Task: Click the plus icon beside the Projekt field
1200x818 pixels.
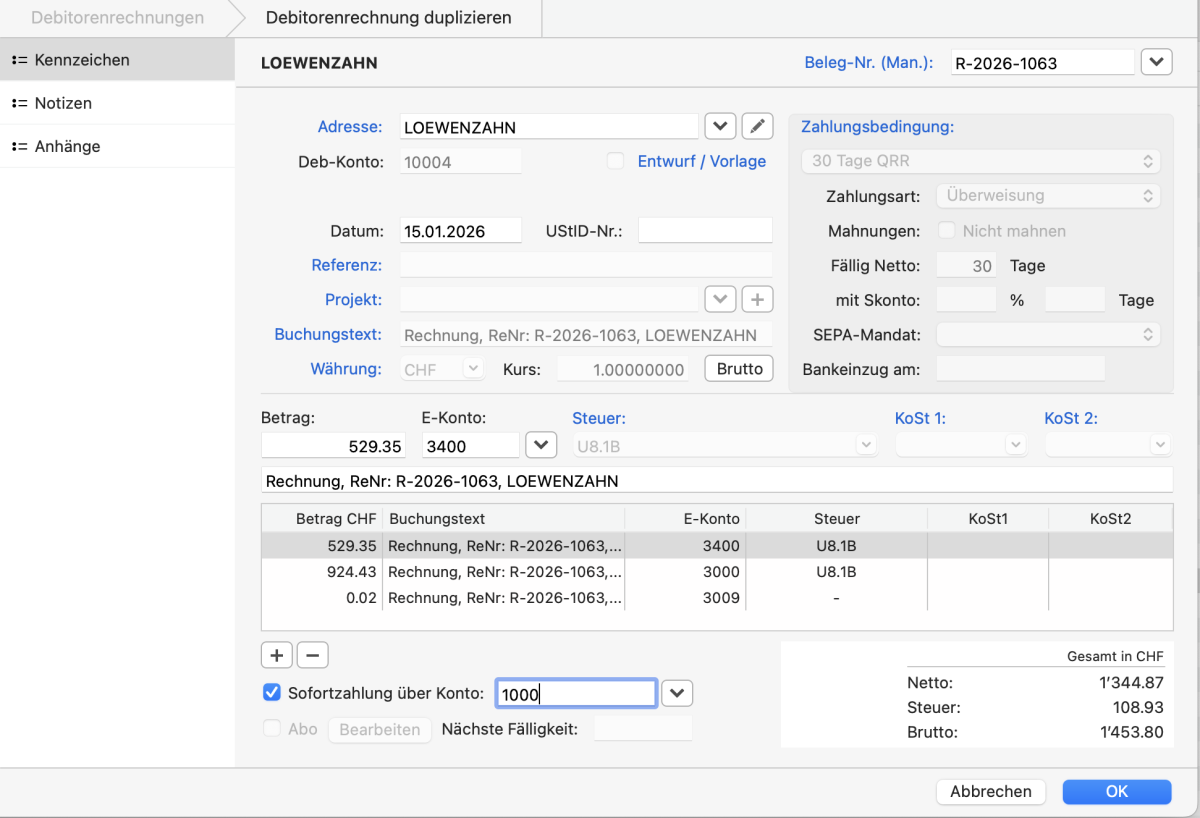Action: coord(757,299)
